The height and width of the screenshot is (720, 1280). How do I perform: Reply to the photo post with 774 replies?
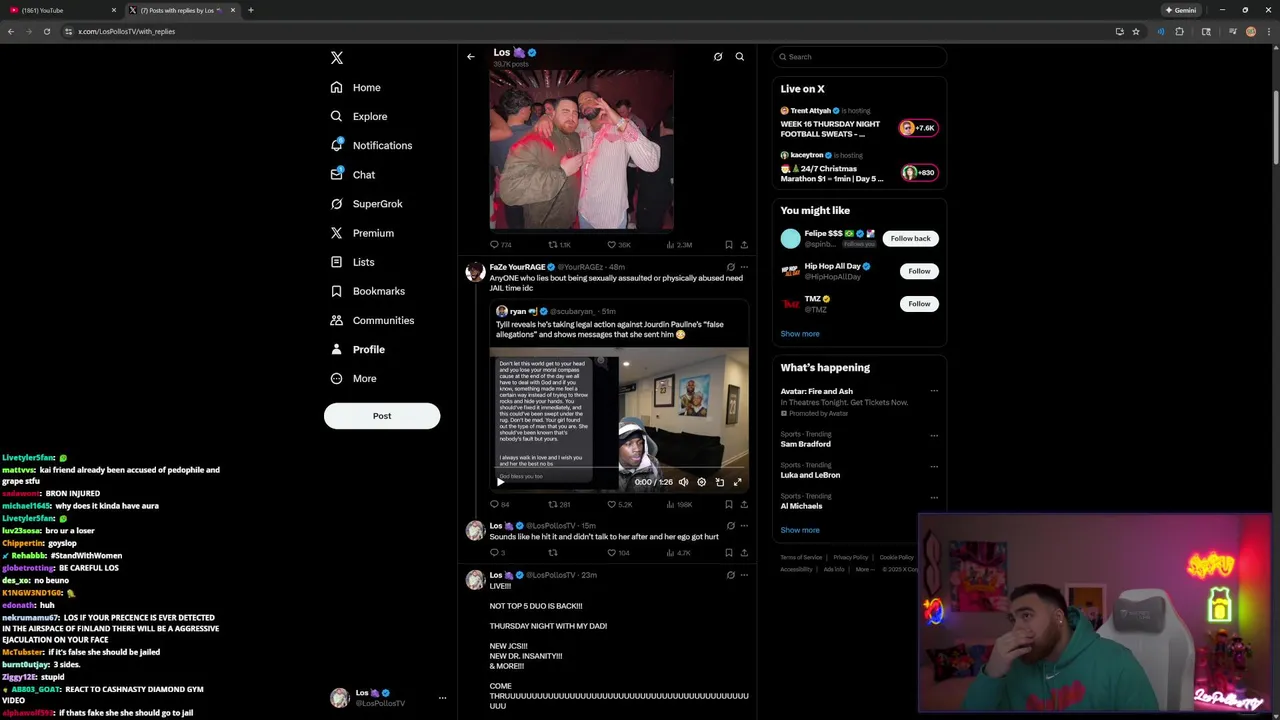tap(500, 244)
